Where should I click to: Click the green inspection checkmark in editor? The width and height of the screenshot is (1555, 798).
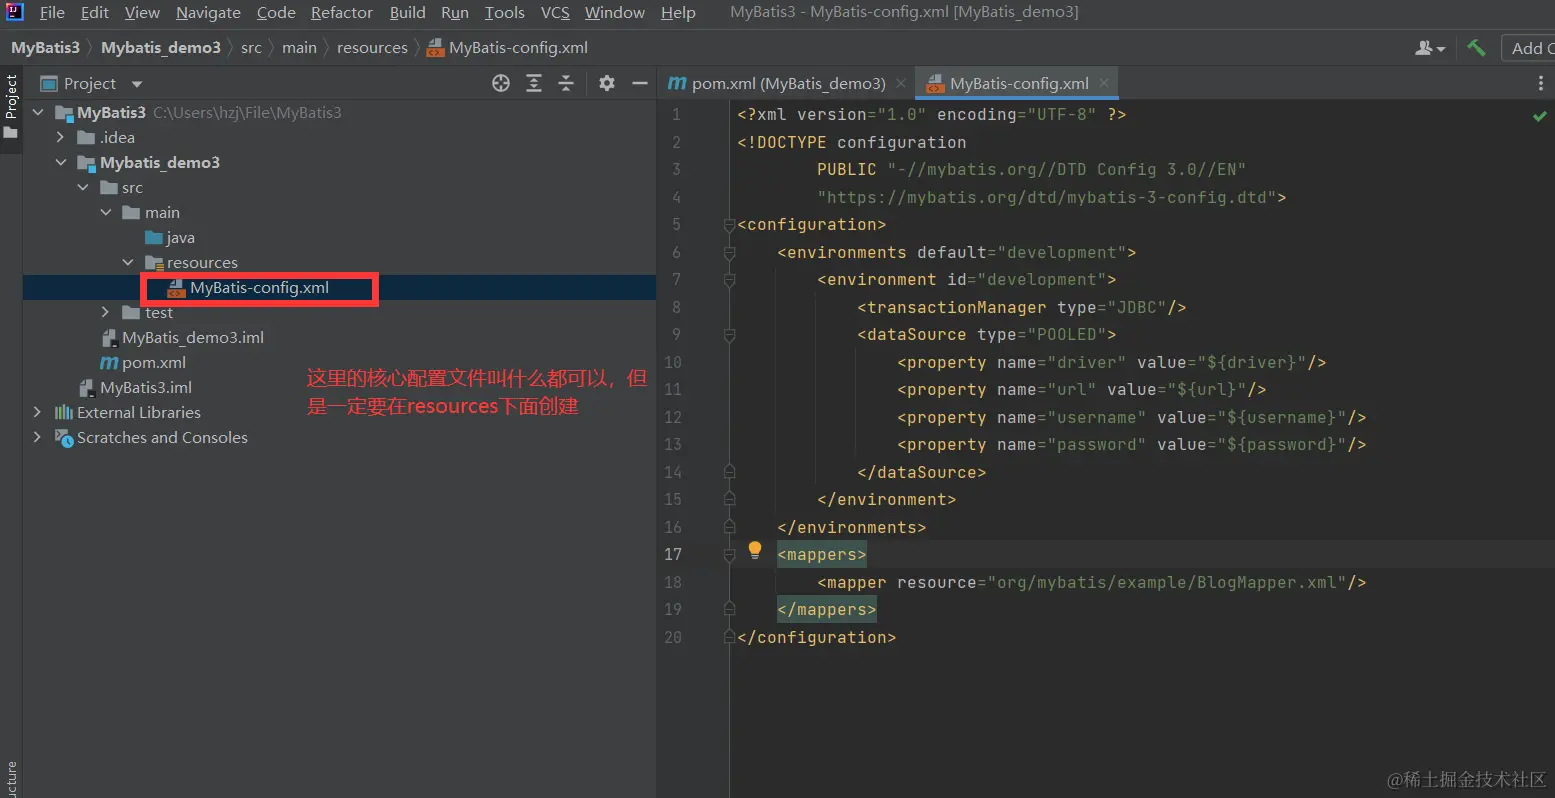pos(1539,116)
